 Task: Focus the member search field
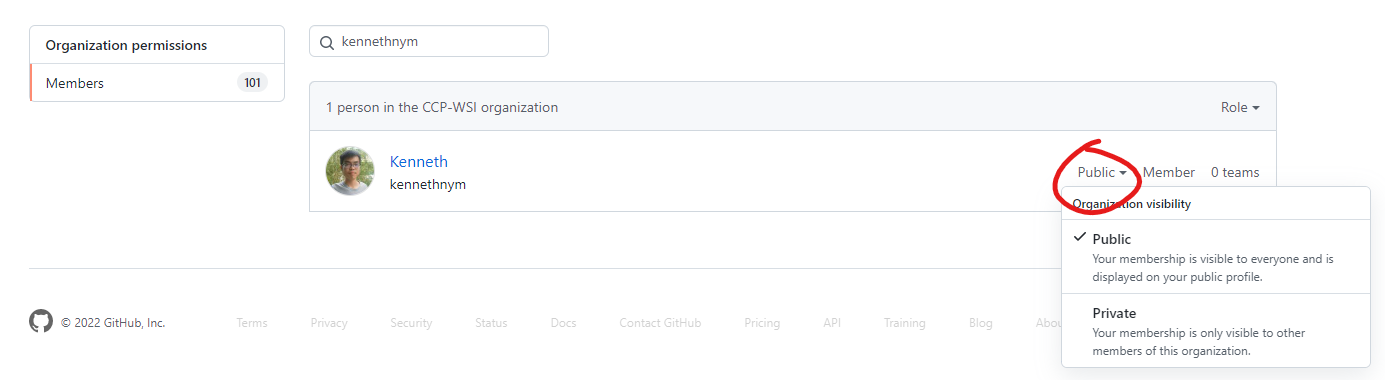tap(429, 42)
